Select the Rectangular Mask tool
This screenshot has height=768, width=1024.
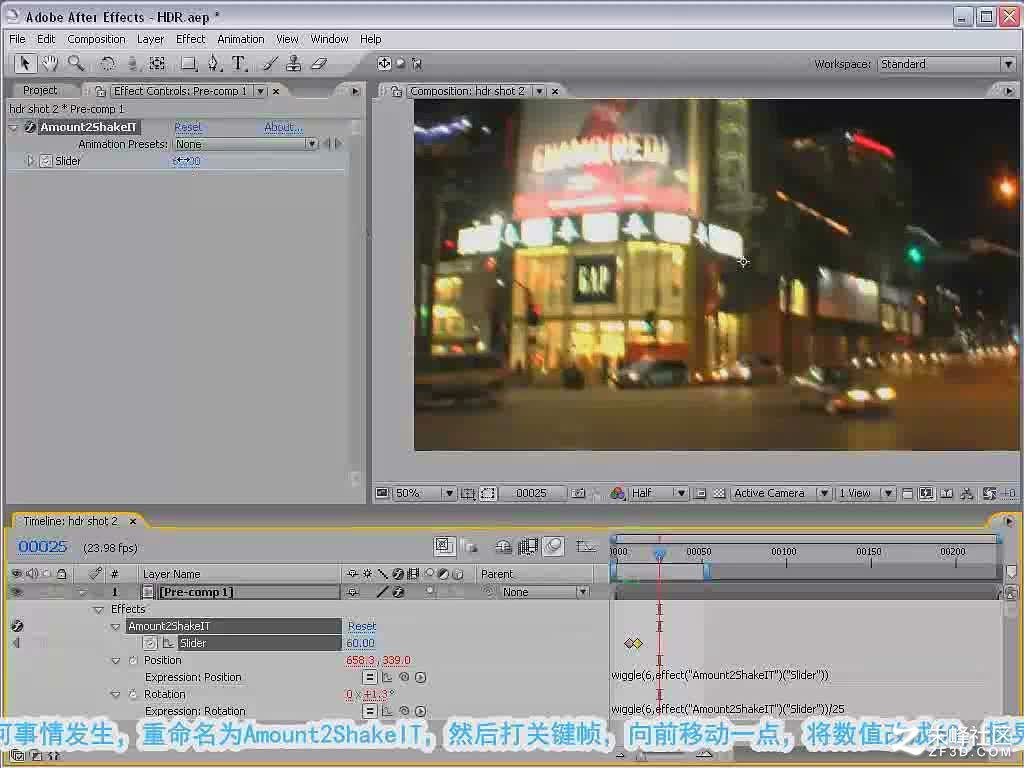(189, 63)
